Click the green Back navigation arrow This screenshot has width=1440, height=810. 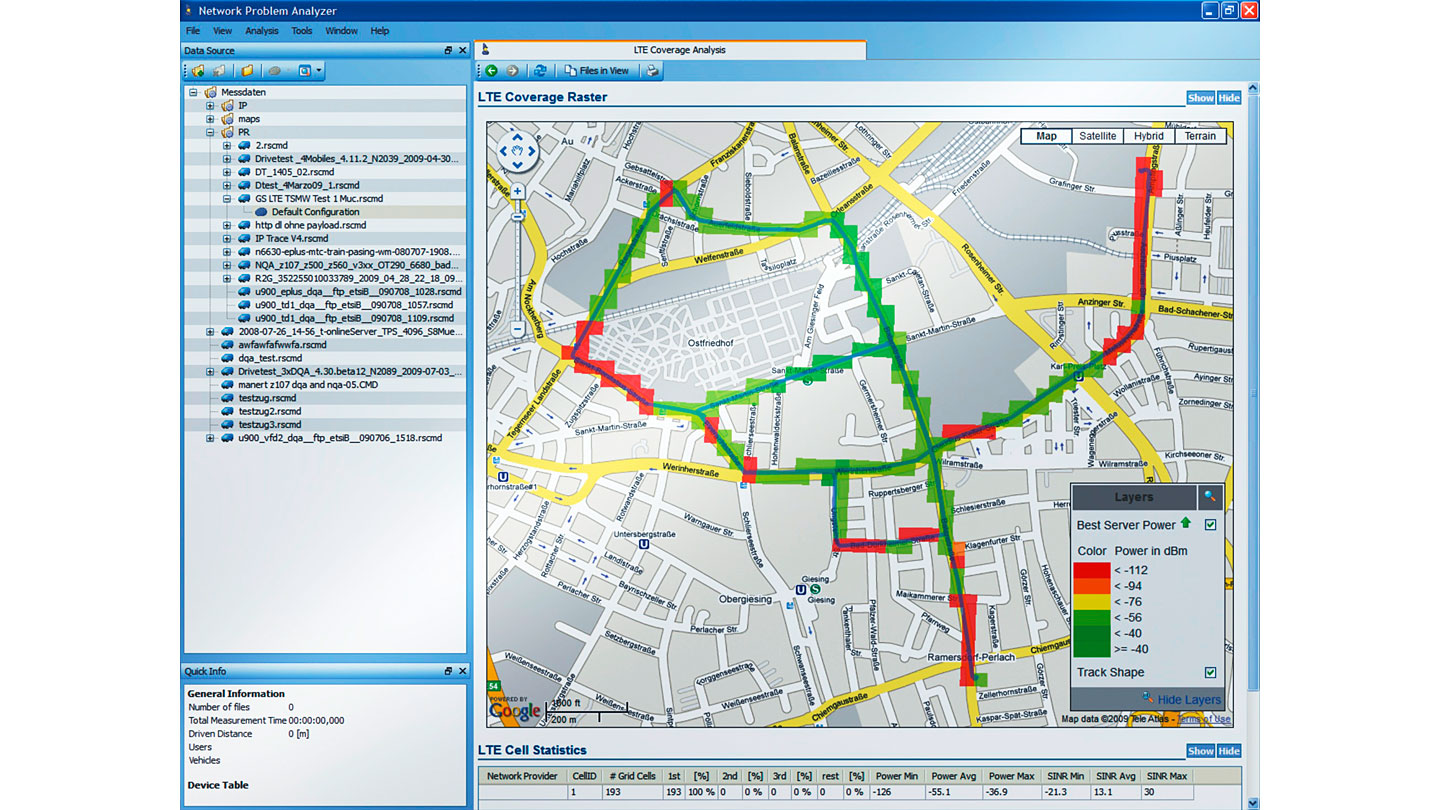click(x=491, y=71)
